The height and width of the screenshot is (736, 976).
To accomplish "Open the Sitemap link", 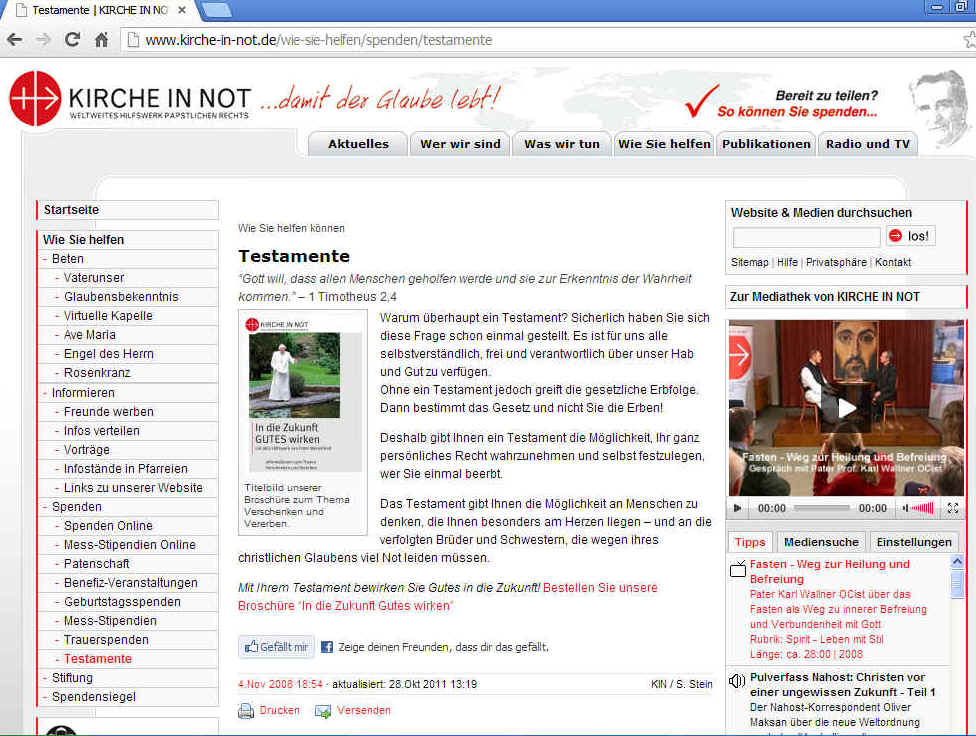I will tap(749, 262).
